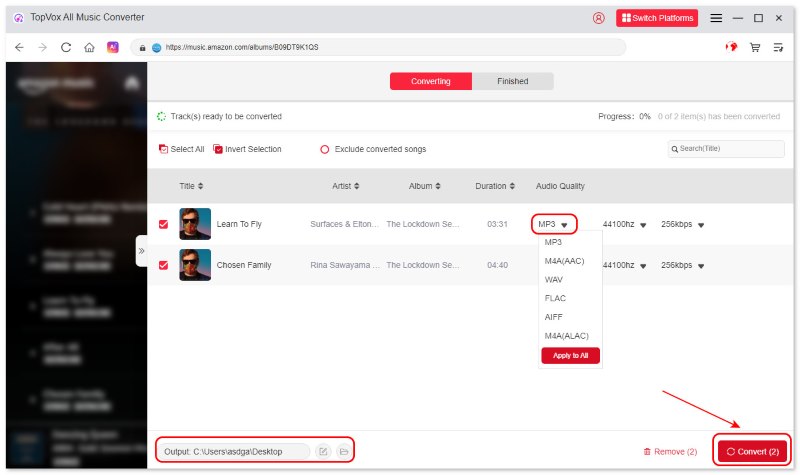
Task: Go back with the browser back arrow
Action: pos(19,47)
